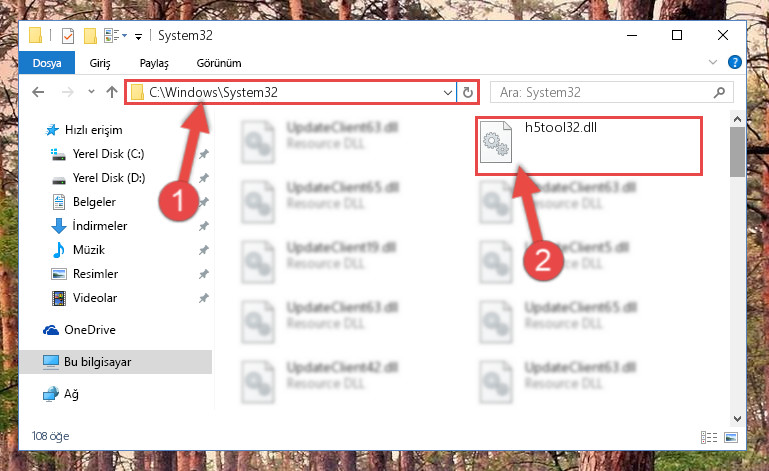The width and height of the screenshot is (769, 471).
Task: Open İndirmeler in the navigation pane
Action: click(100, 226)
